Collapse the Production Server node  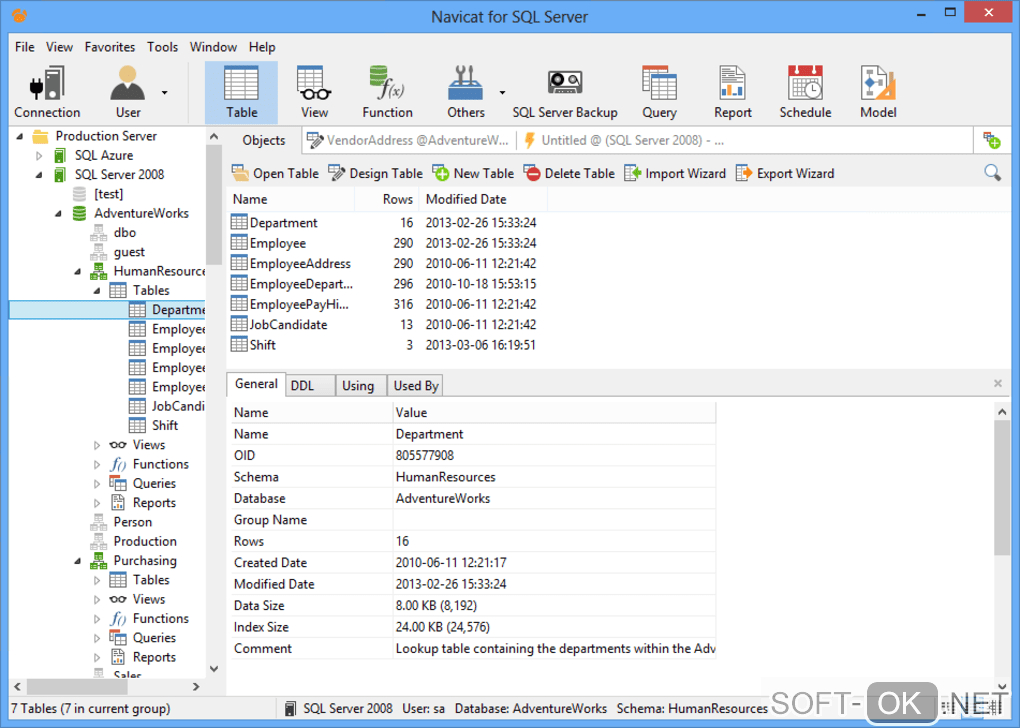(20, 136)
